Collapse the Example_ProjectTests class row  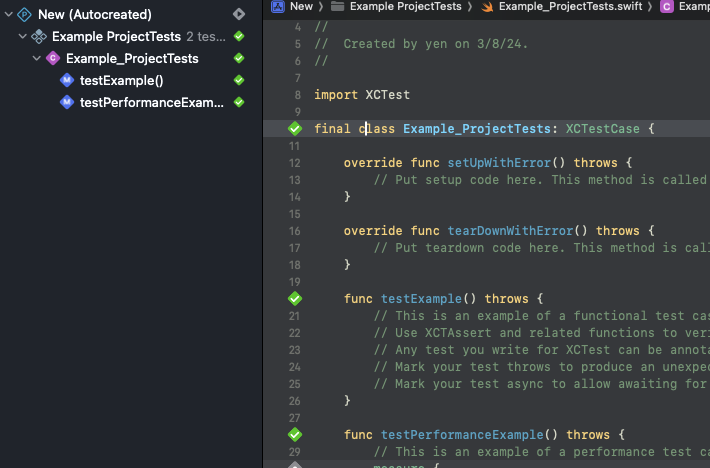(x=37, y=58)
